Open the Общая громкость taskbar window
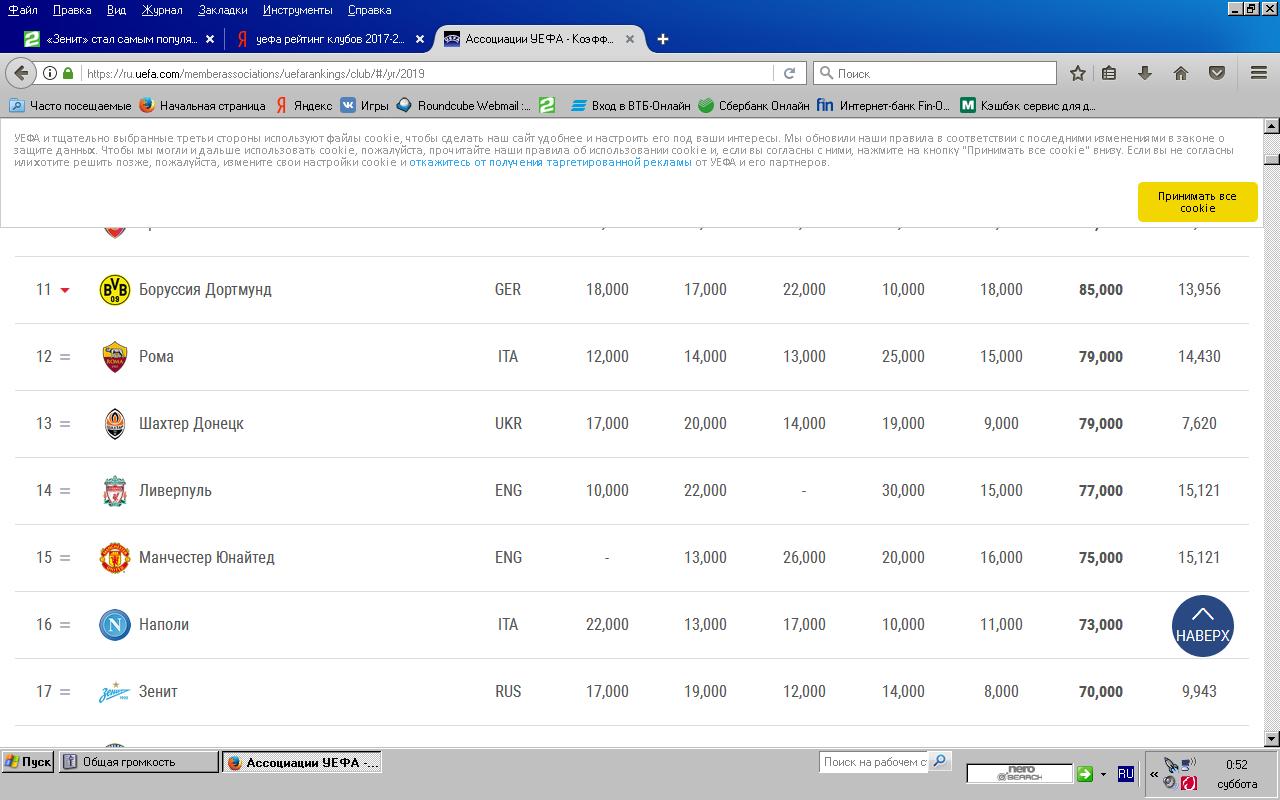This screenshot has height=800, width=1280. [138, 762]
